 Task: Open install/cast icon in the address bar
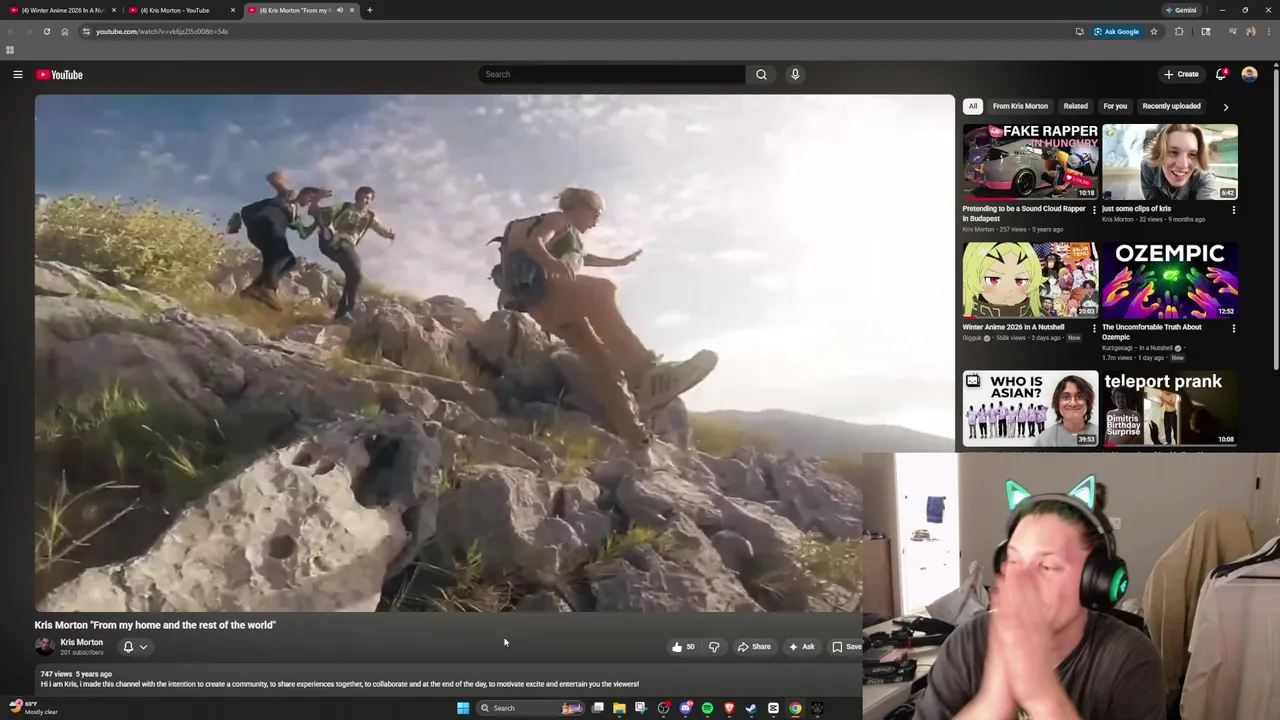[x=1079, y=31]
